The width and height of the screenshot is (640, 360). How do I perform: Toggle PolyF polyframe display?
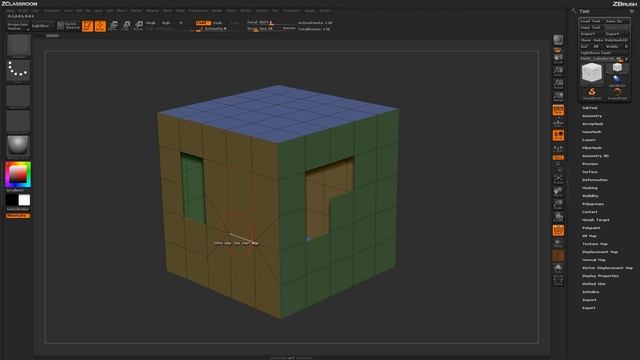point(558,230)
